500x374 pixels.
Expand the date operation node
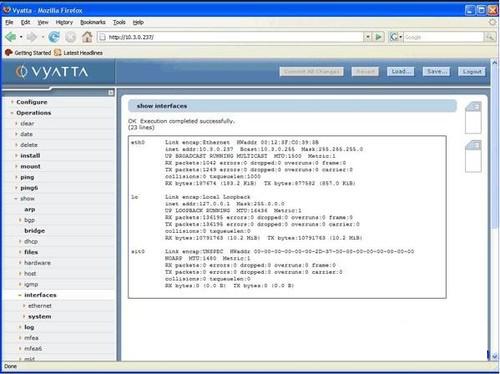[16, 134]
